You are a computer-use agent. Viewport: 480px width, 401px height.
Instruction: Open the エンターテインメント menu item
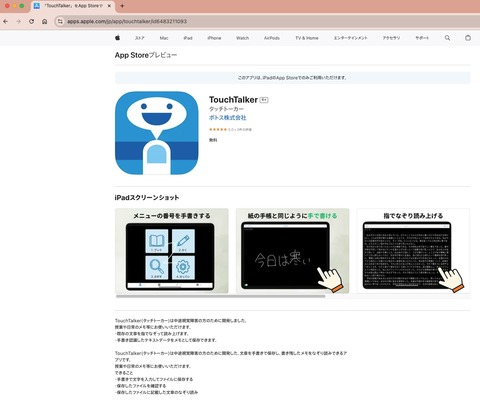pyautogui.click(x=350, y=38)
